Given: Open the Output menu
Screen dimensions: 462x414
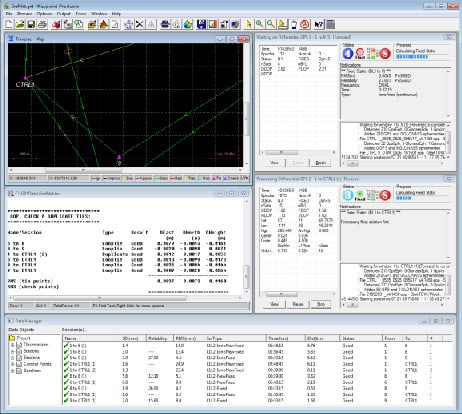Looking at the screenshot, I should tap(64, 14).
